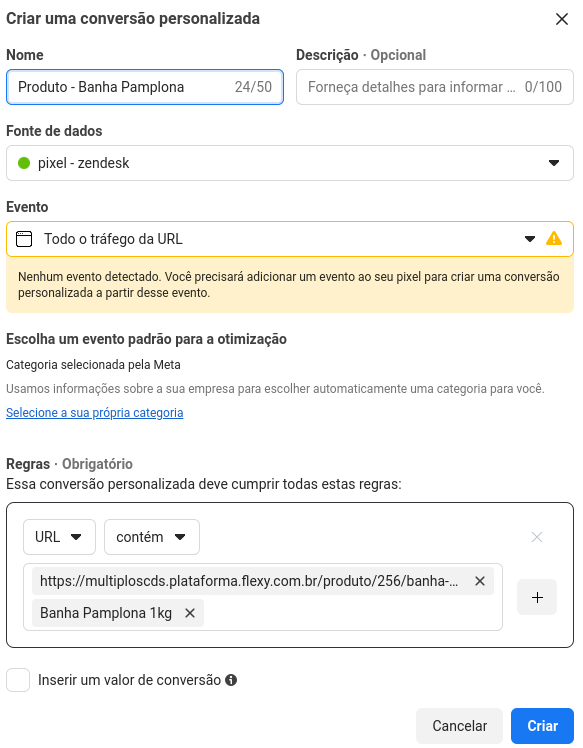Viewport: 583px width, 748px height.
Task: Click the Cancelar button
Action: tap(459, 726)
